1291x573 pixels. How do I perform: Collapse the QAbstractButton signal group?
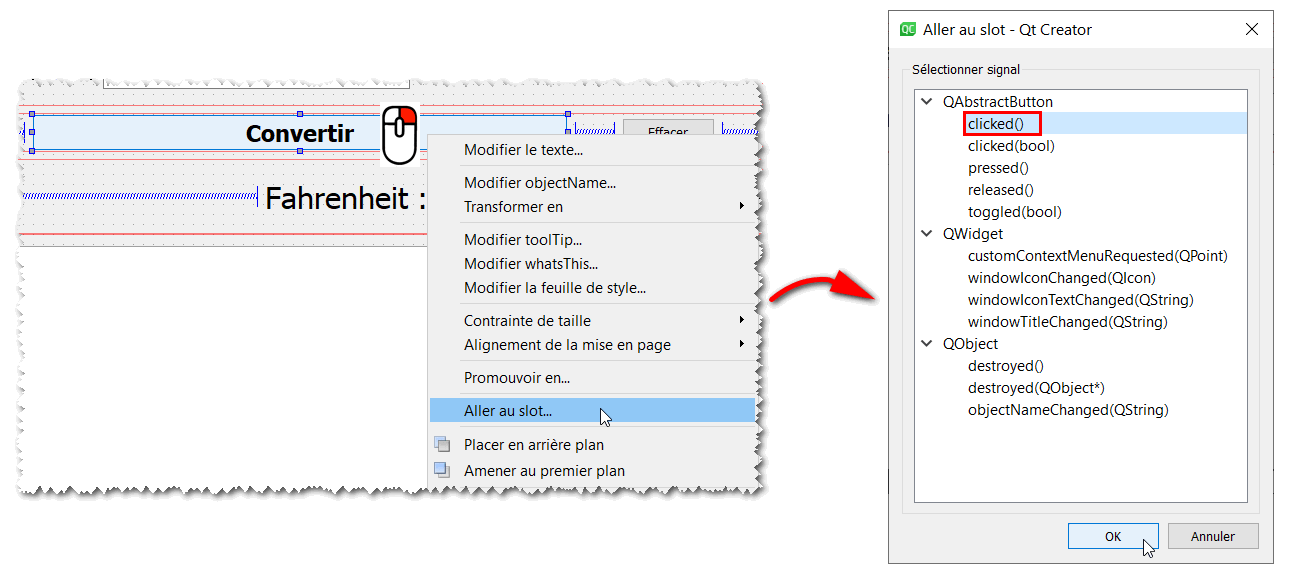[x=927, y=102]
